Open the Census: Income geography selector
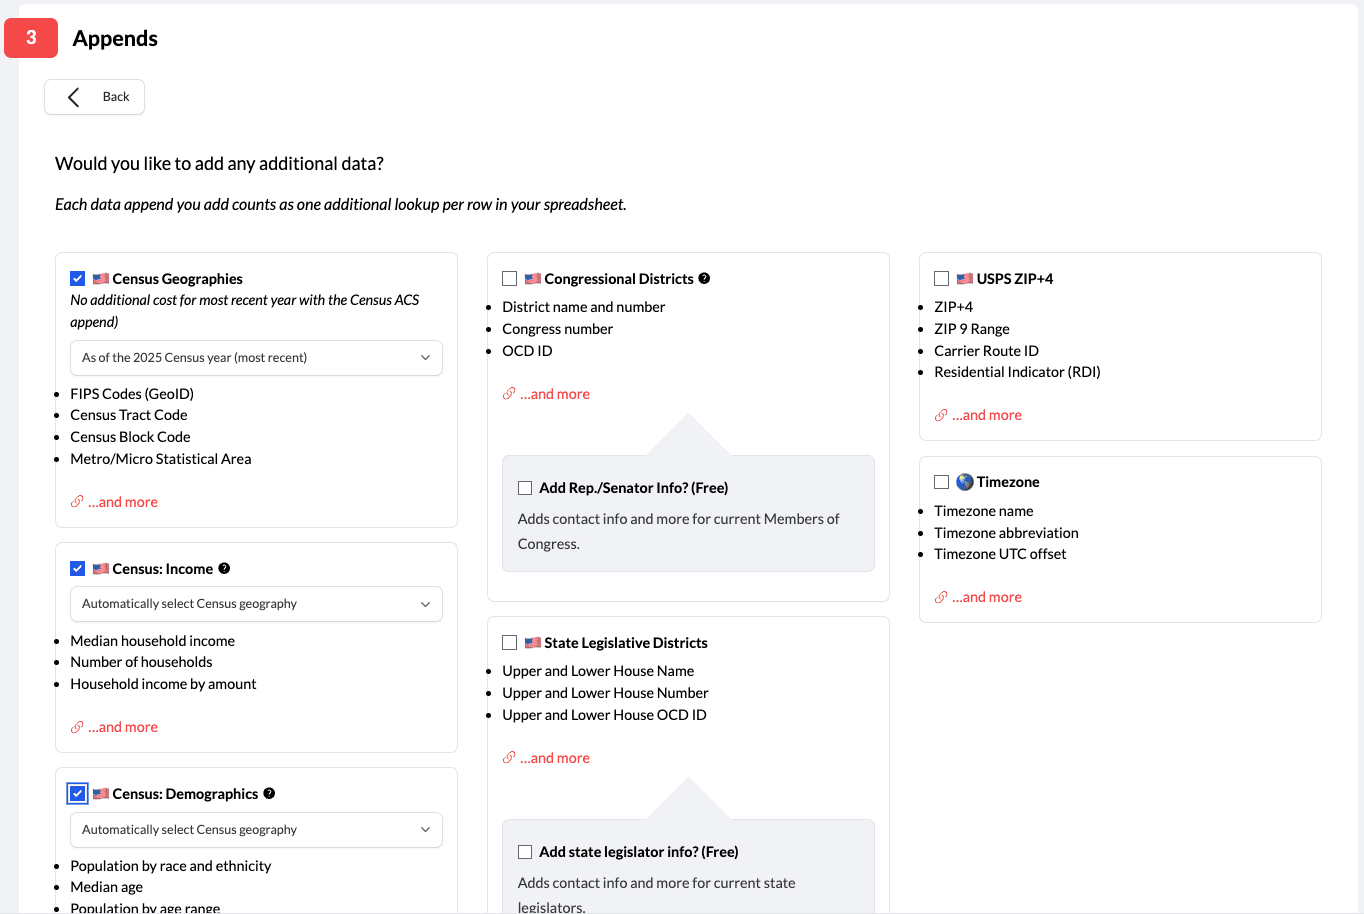Image resolution: width=1364 pixels, height=914 pixels. (256, 604)
